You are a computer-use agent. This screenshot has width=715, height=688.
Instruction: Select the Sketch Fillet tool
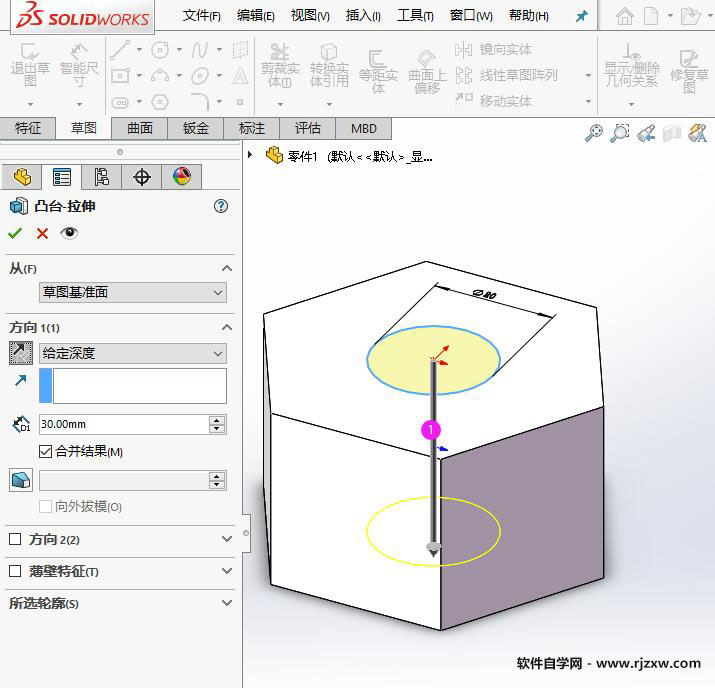coord(200,101)
